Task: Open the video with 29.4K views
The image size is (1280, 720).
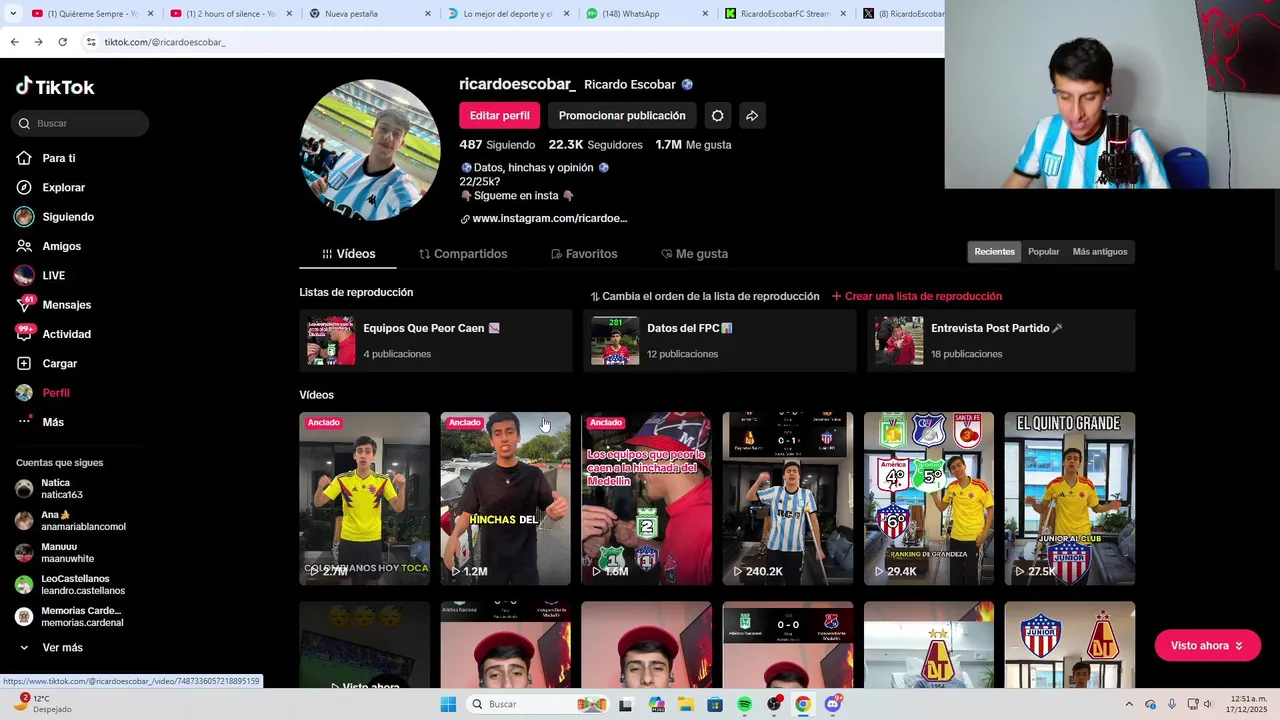Action: click(928, 498)
